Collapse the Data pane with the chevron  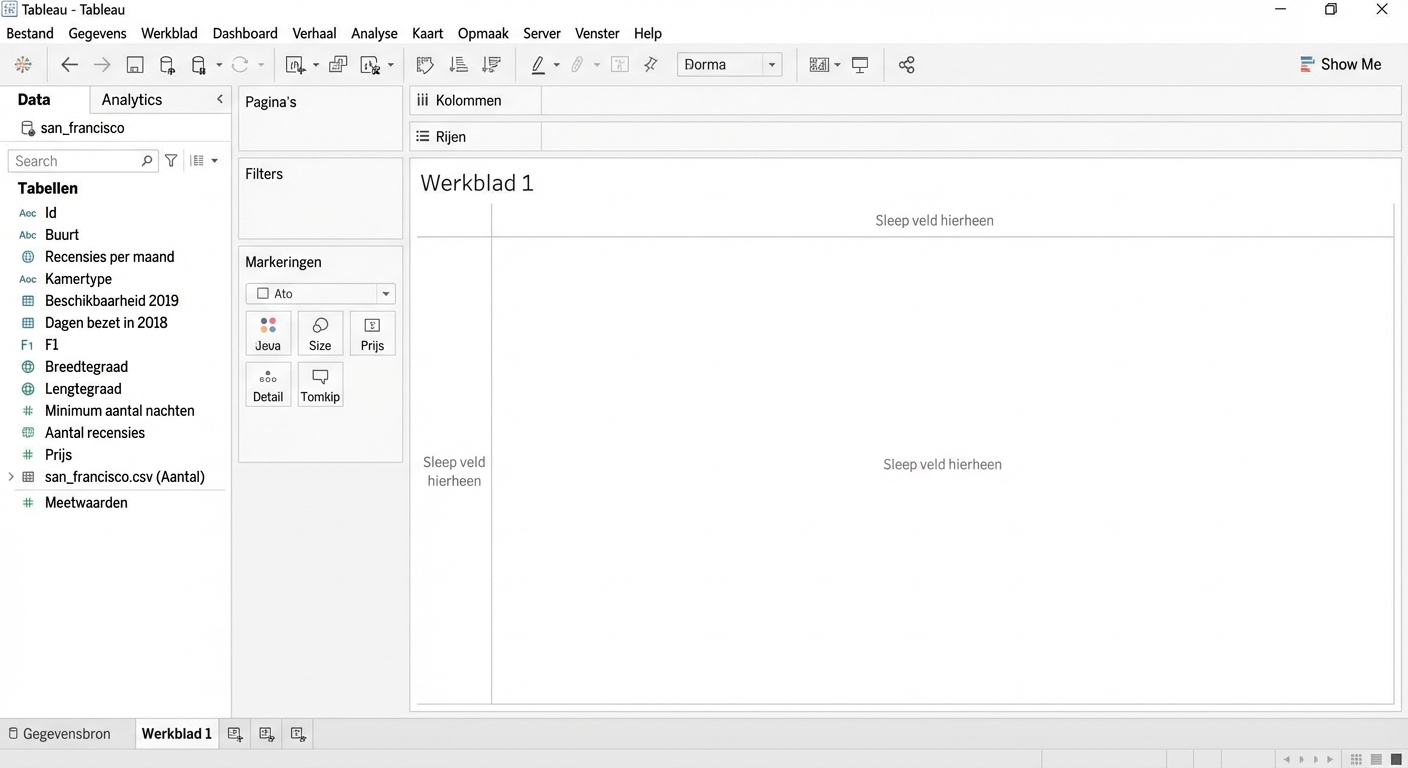[219, 99]
